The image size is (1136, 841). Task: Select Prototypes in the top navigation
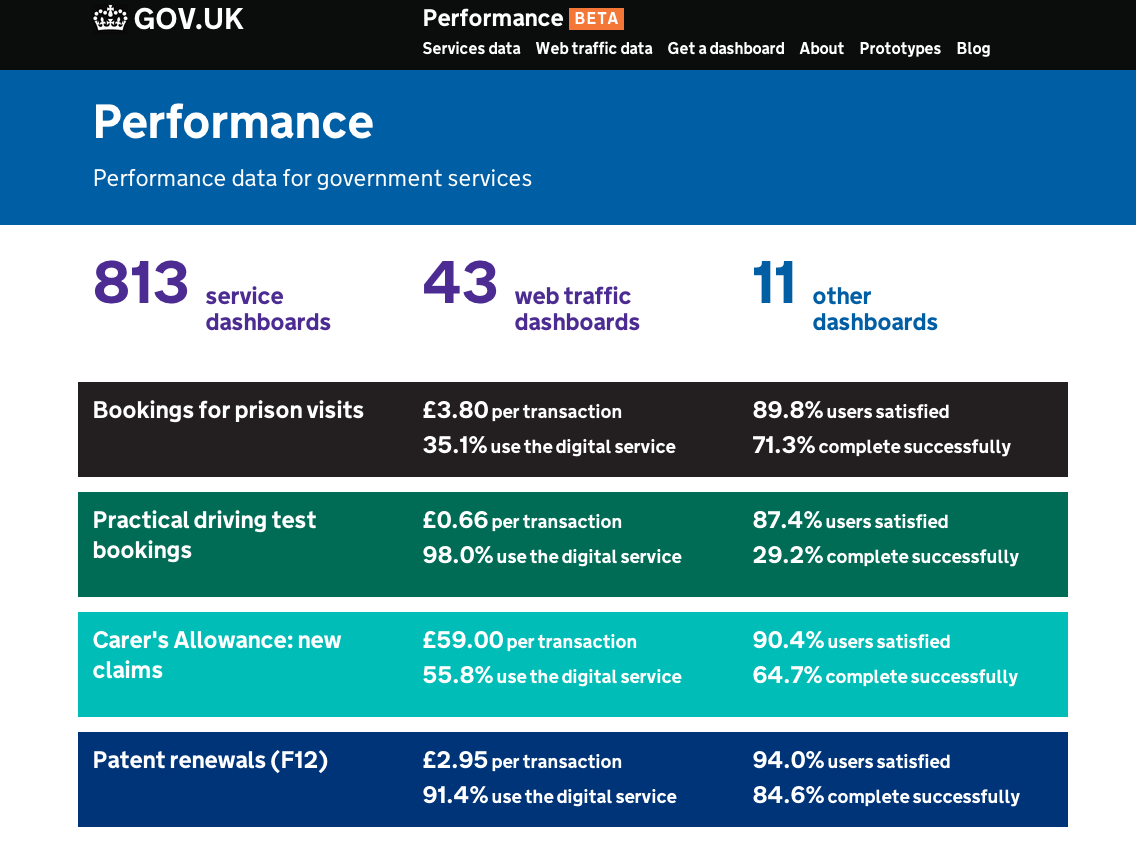click(x=900, y=48)
